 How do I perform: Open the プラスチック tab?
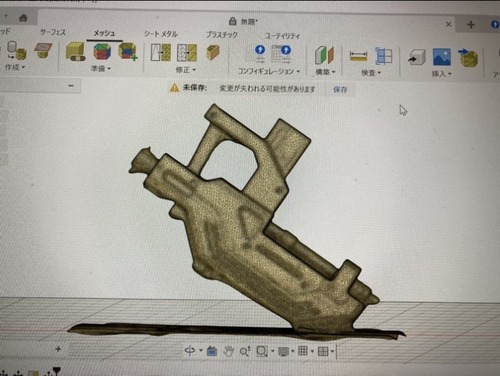click(x=222, y=34)
